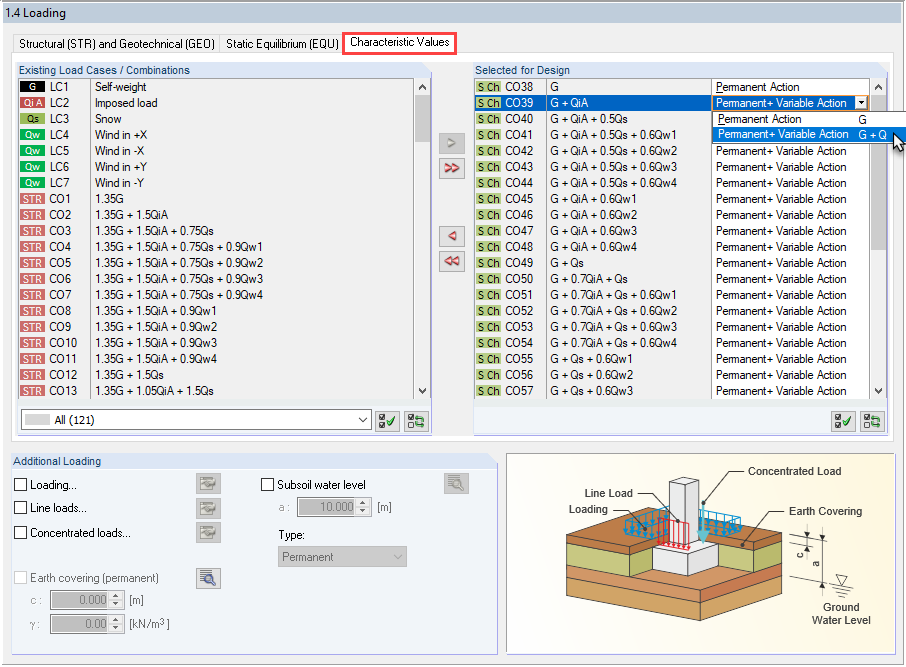Select all in existing load cases list
Screen dimensions: 906x667
pyautogui.click(x=387, y=421)
